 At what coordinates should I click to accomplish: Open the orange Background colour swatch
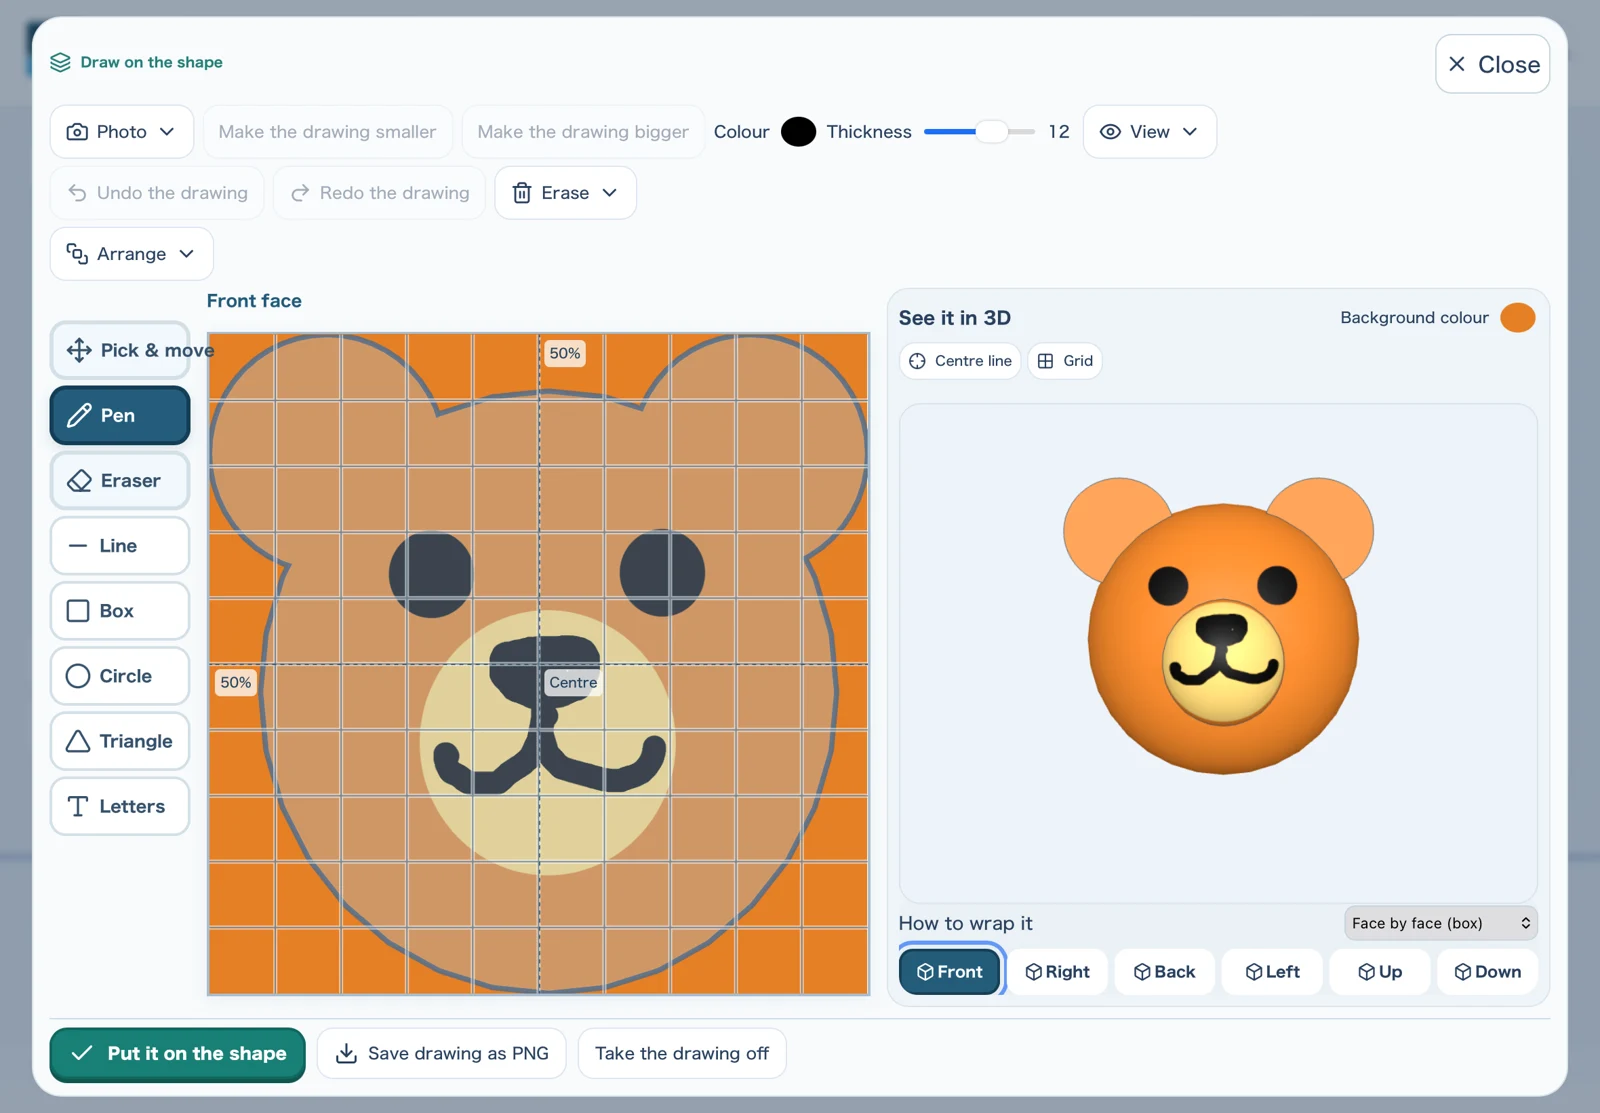click(x=1518, y=318)
